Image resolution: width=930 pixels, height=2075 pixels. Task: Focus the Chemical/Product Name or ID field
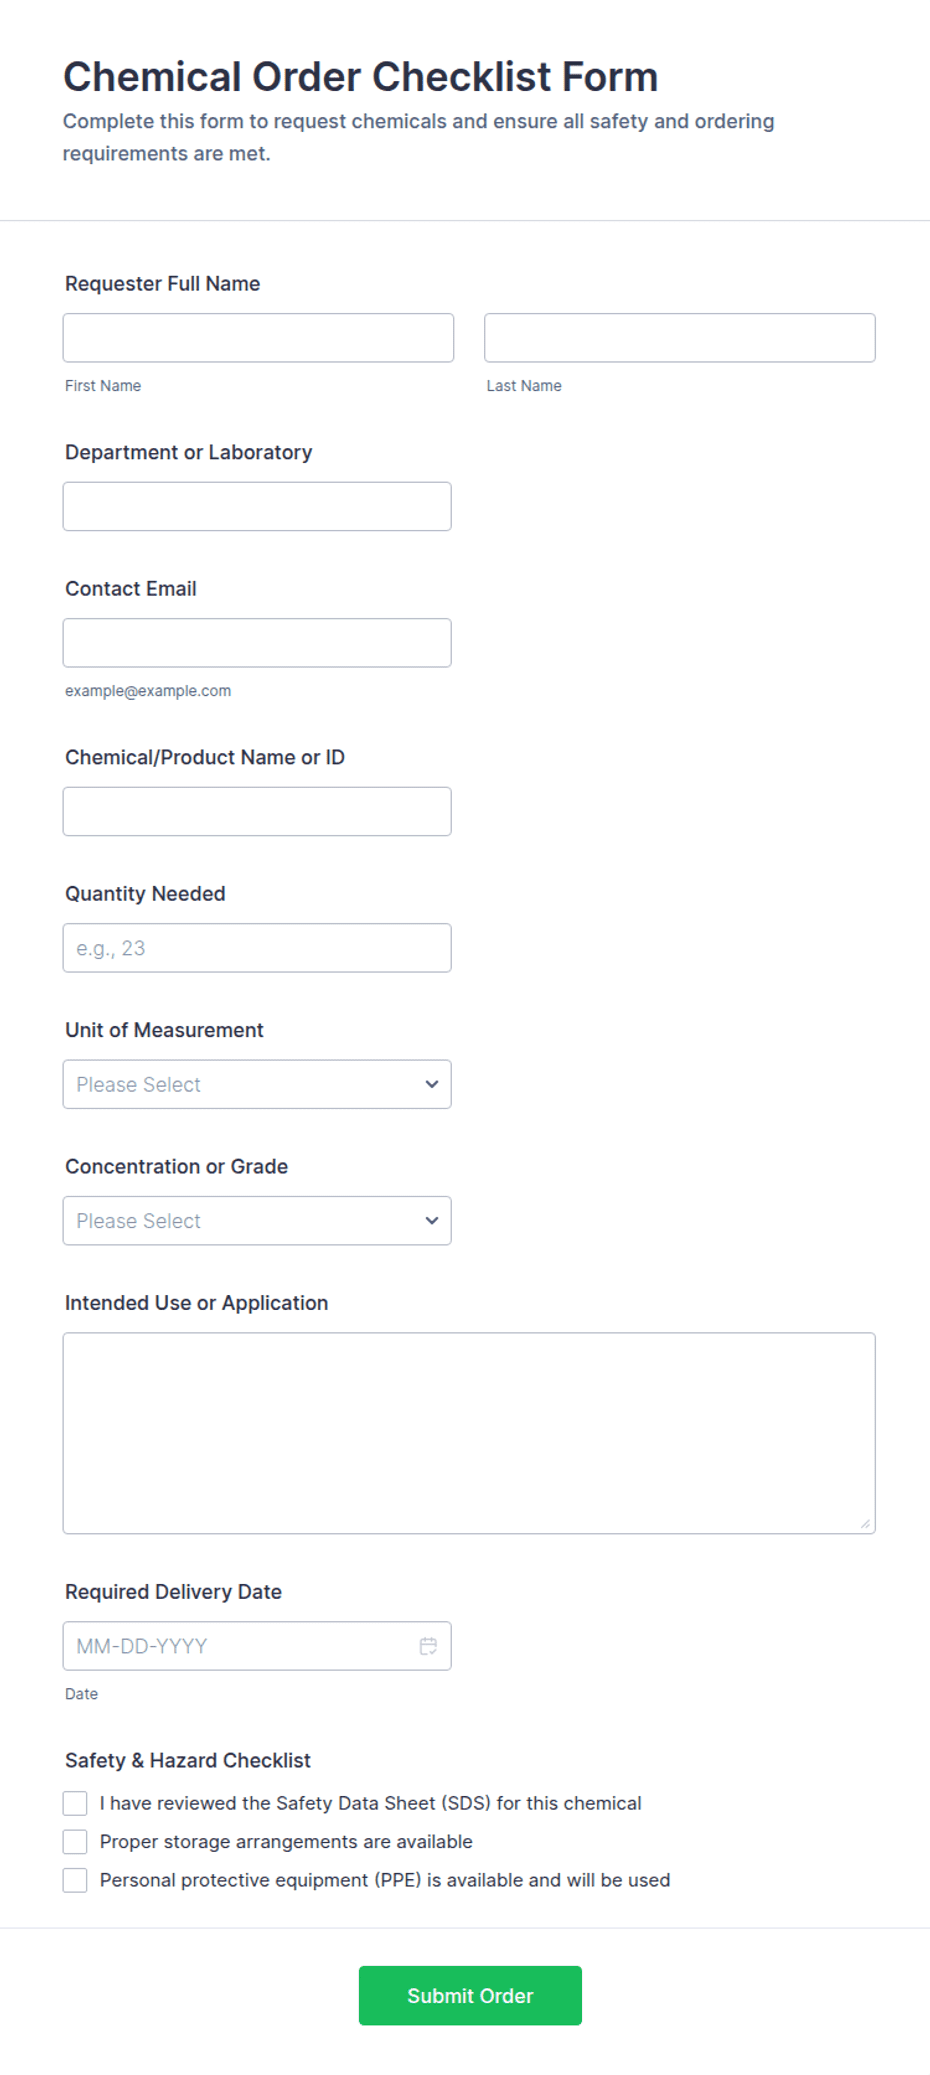click(x=256, y=812)
